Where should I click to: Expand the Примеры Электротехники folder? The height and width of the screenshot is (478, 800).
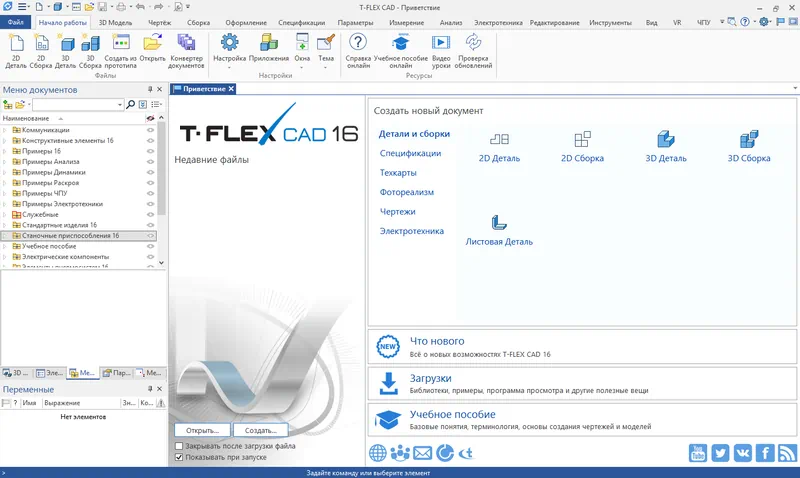pyautogui.click(x=5, y=204)
